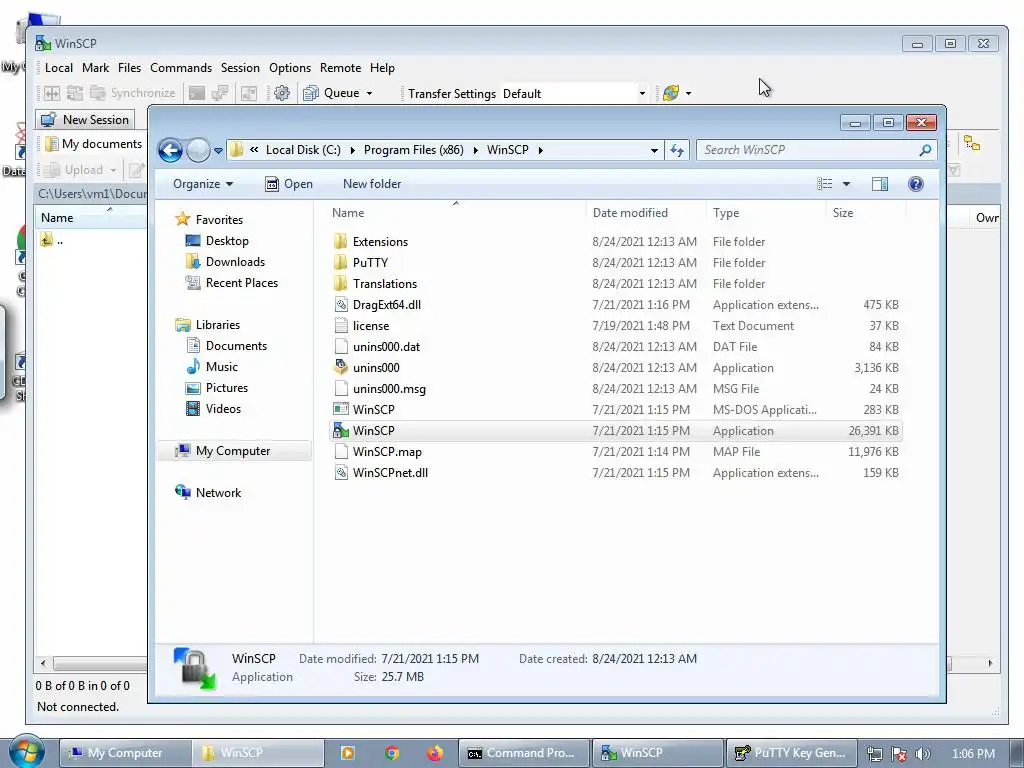Open Firefox from the taskbar

click(x=434, y=753)
